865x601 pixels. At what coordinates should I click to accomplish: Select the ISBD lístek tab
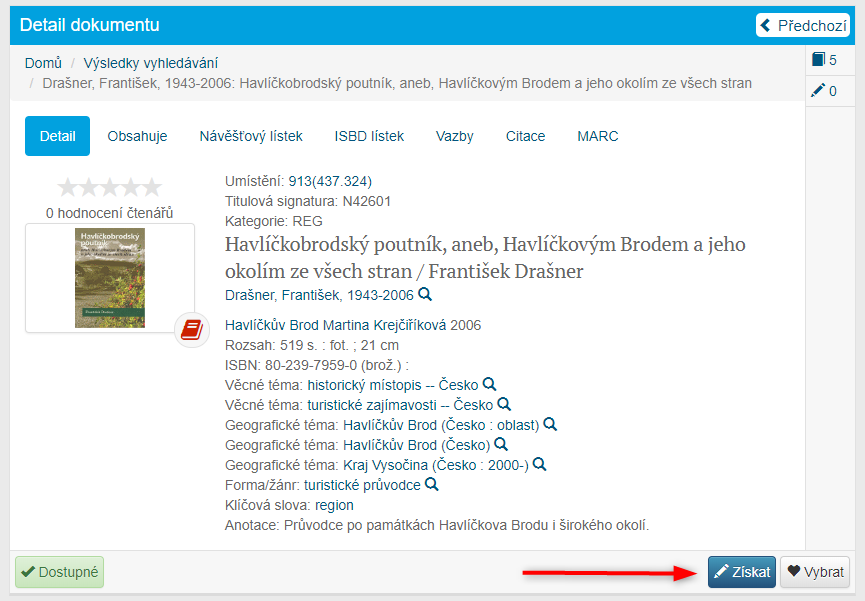point(369,136)
